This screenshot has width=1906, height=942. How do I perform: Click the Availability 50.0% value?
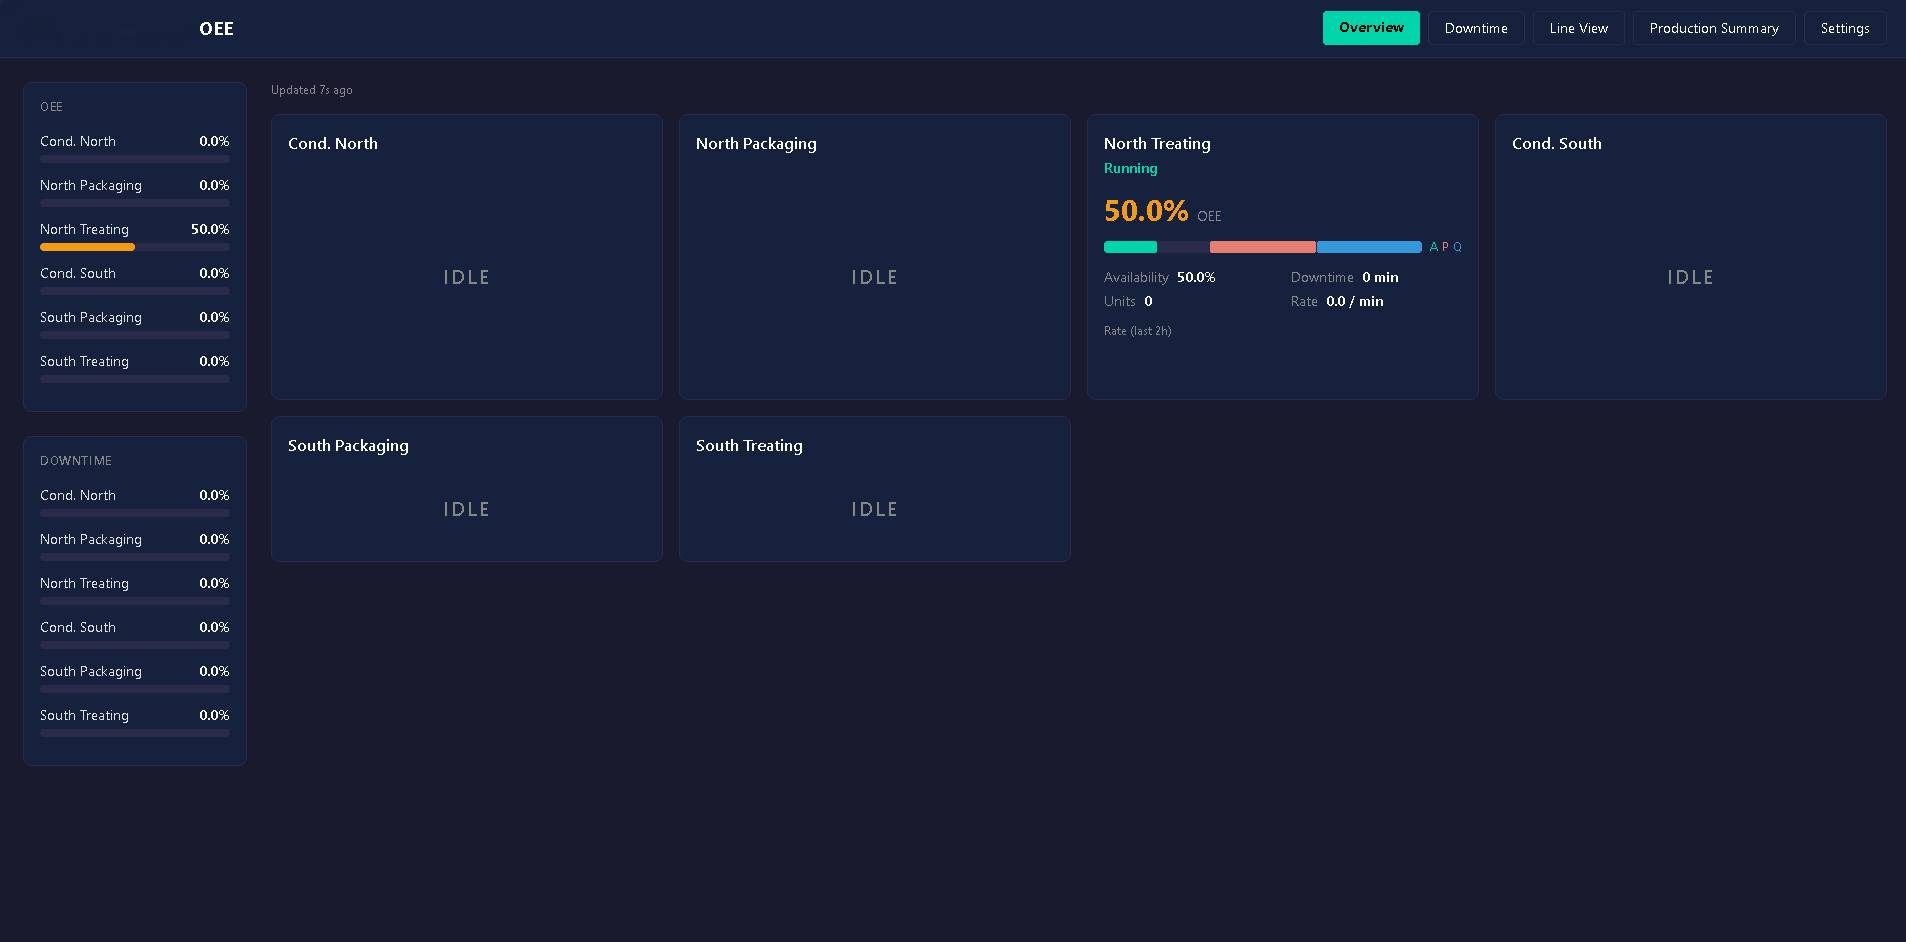[x=1196, y=277]
